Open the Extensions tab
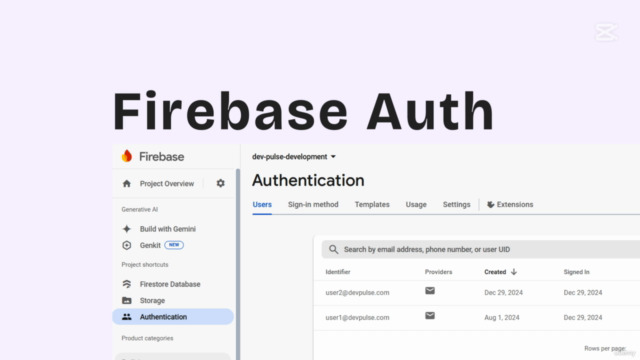Viewport: 640px width, 360px height. 510,204
